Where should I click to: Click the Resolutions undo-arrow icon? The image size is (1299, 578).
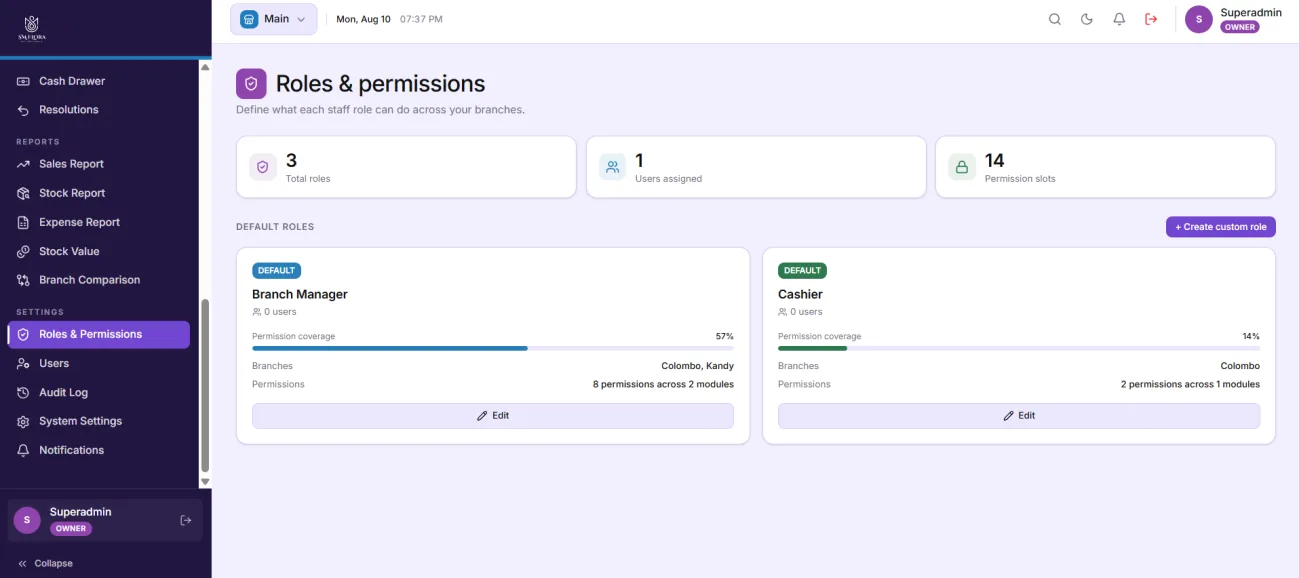(23, 110)
